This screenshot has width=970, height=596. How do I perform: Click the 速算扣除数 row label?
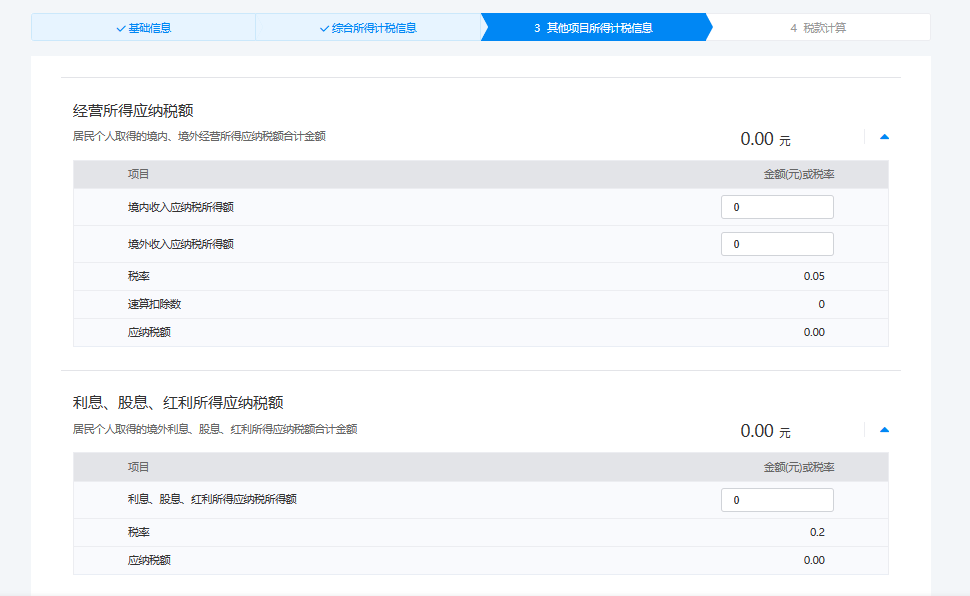tap(154, 304)
